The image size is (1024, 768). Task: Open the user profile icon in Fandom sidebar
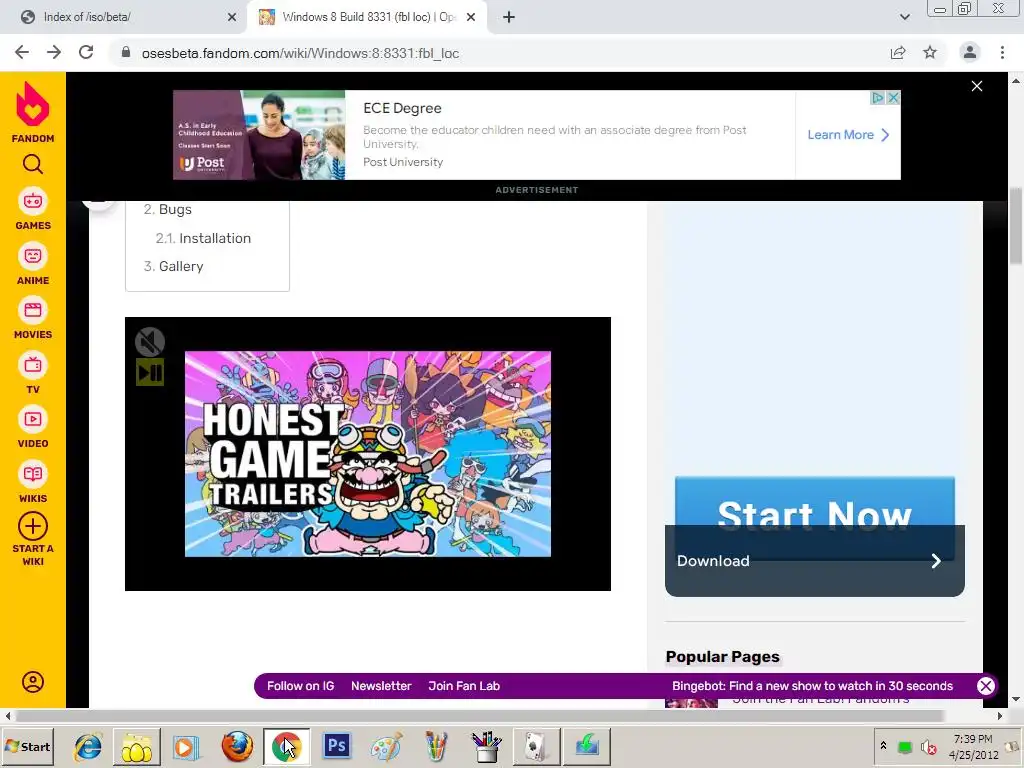33,682
